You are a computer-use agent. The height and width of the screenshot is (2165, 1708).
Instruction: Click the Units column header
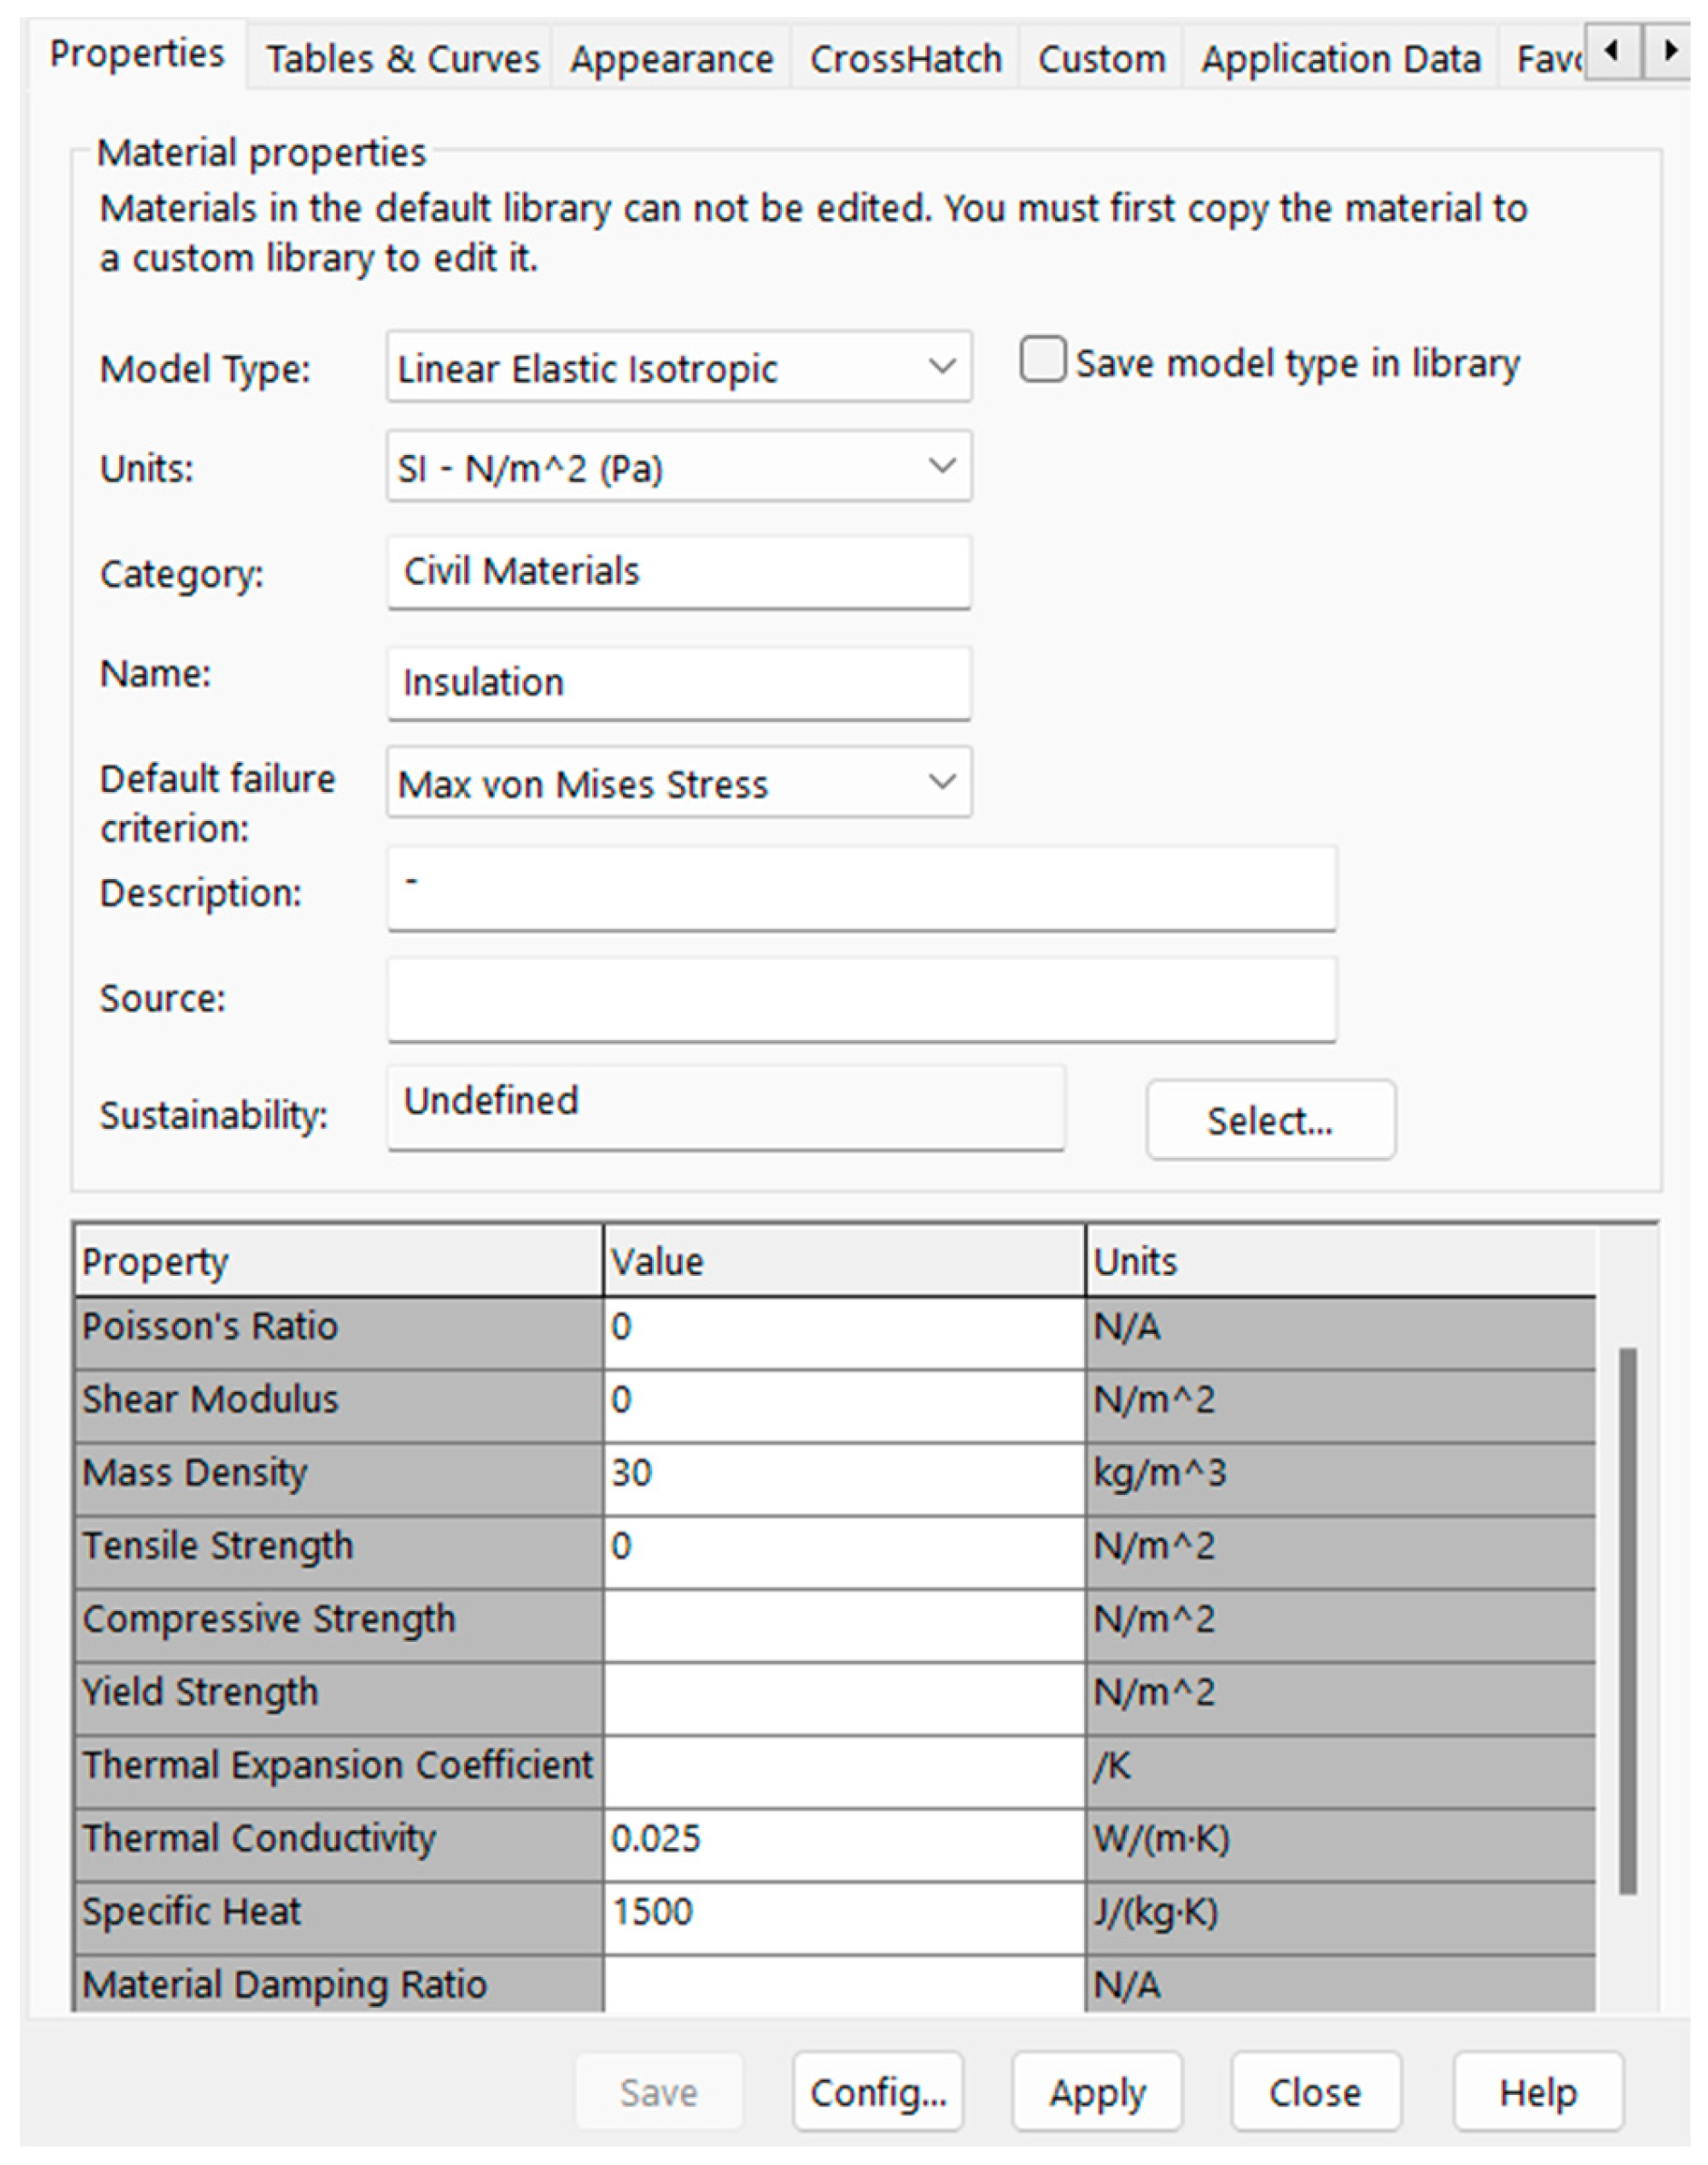coord(1341,1261)
